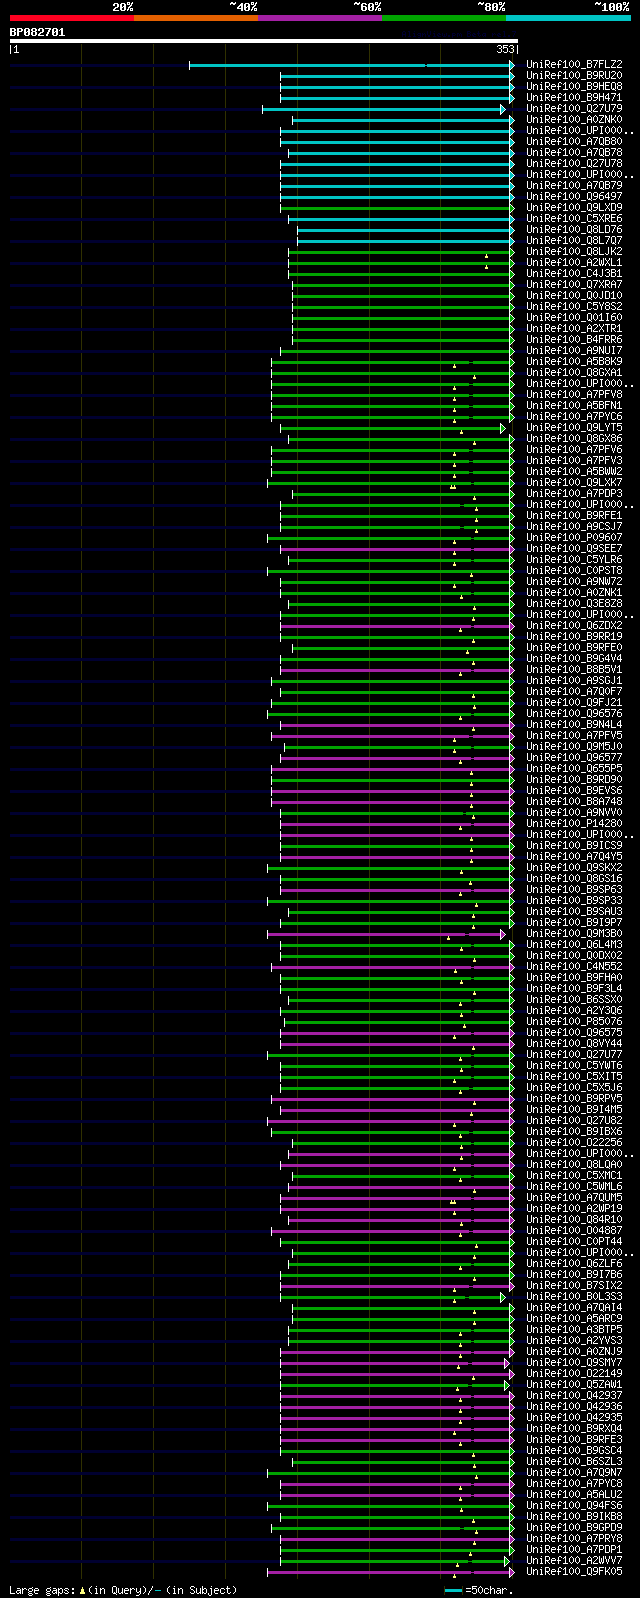Screen dimensions: 640x1598
Task: Select hit label UniRef100_B0L3S3
Action: [574, 1297]
